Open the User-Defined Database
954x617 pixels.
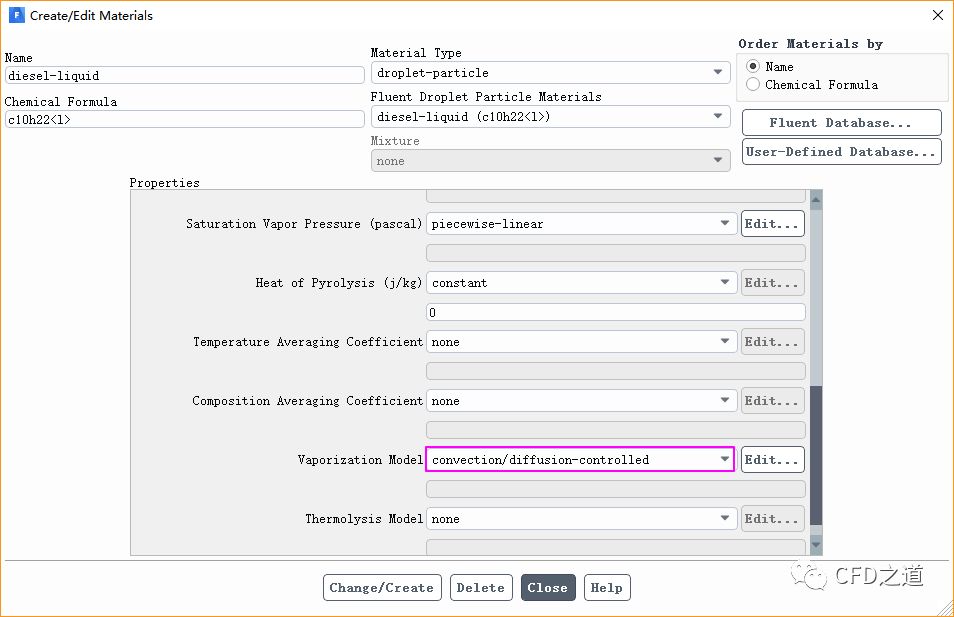(841, 152)
